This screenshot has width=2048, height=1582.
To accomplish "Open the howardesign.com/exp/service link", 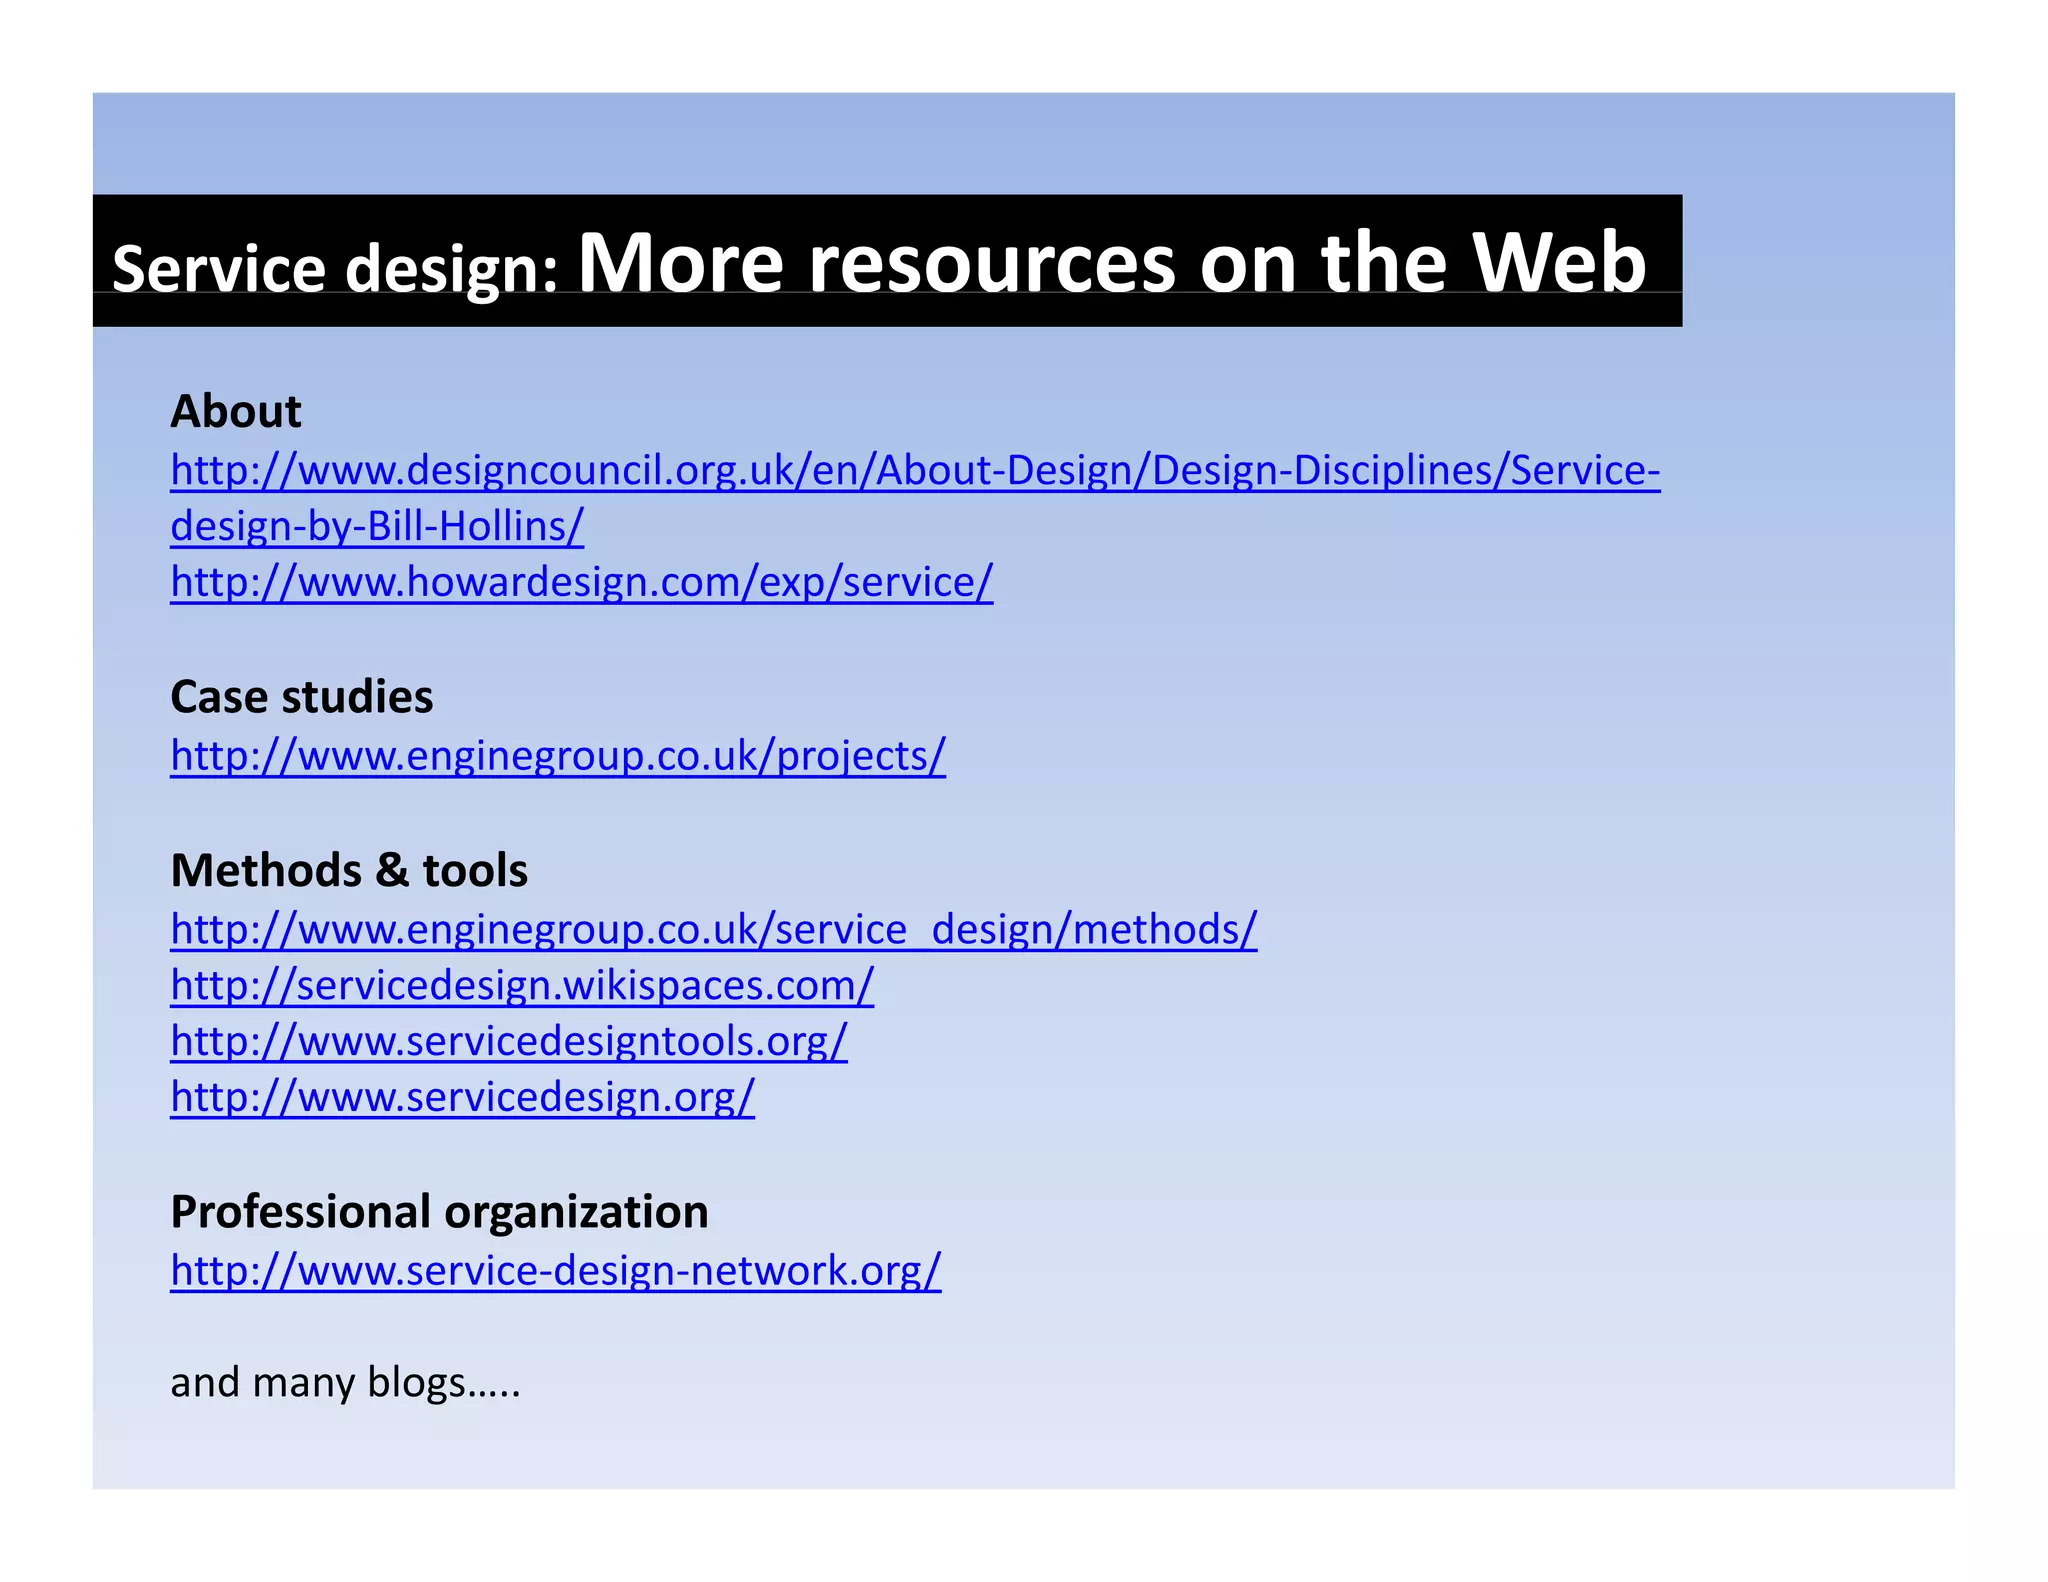I will pos(582,582).
